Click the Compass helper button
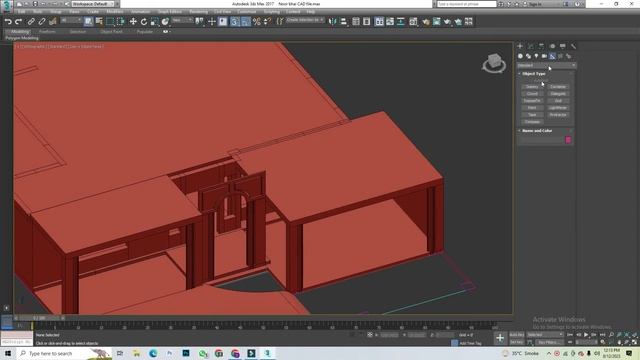 pos(532,122)
